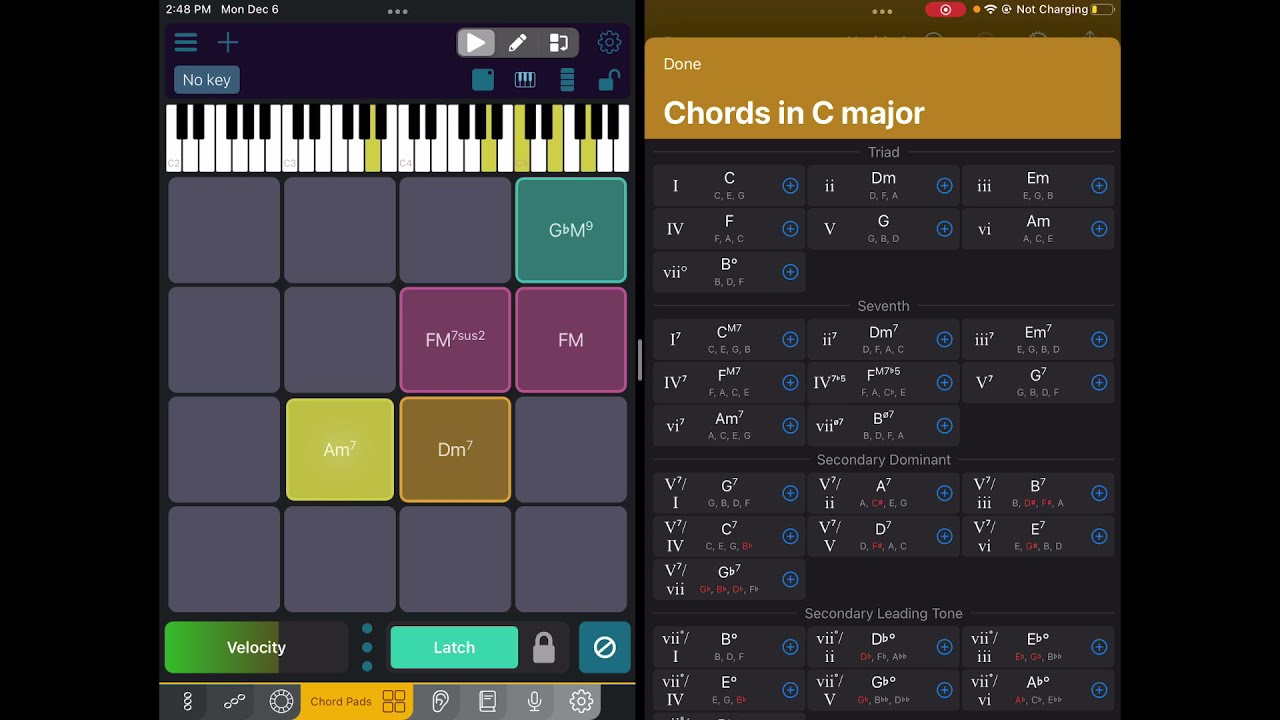This screenshot has height=720, width=1280.
Task: Open the No key selector
Action: pos(207,80)
